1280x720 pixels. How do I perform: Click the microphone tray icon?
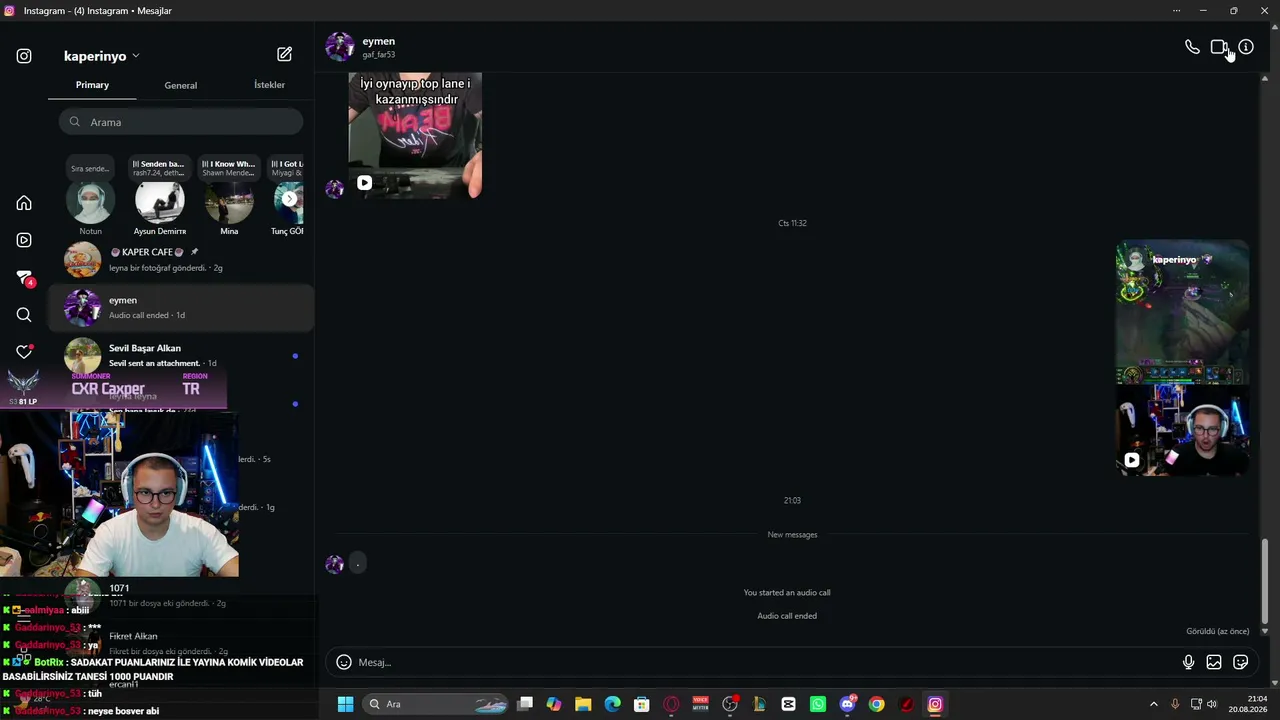[1175, 704]
